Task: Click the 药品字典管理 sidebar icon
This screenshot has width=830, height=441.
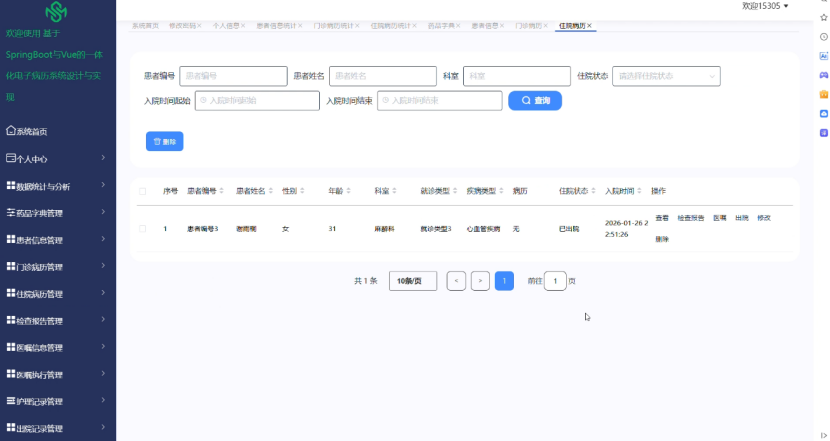Action: click(x=11, y=212)
